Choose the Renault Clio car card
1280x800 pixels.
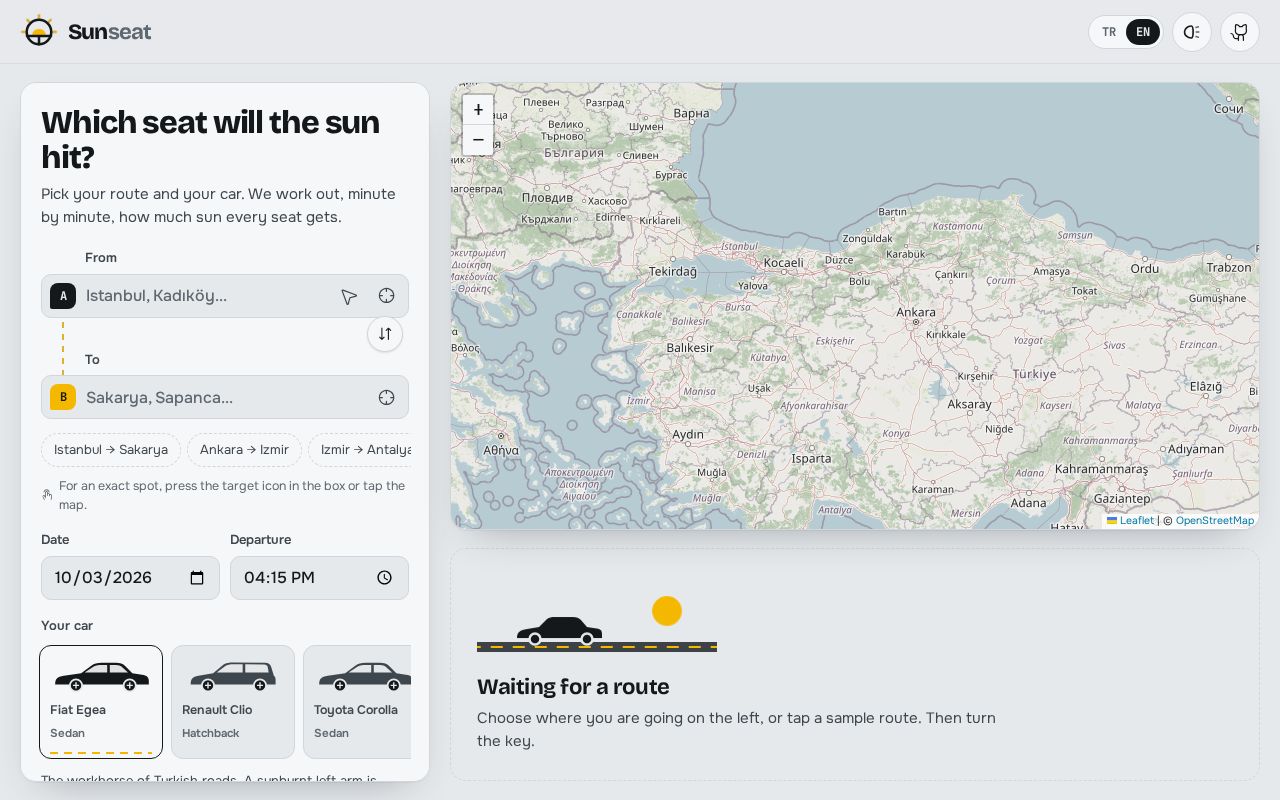click(233, 702)
